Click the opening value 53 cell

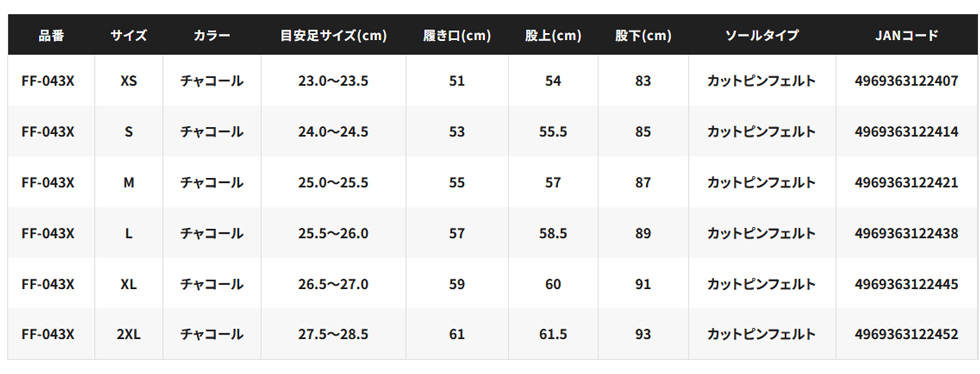click(x=457, y=132)
